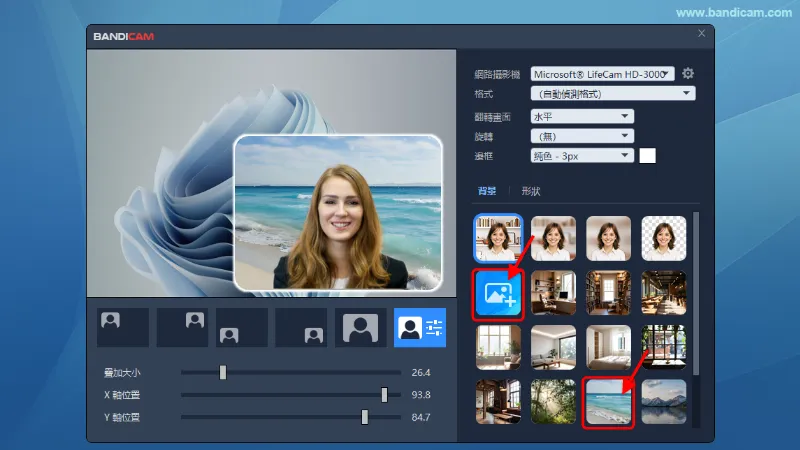Click the overlay size slider handle
This screenshot has width=800, height=450.
pos(223,372)
